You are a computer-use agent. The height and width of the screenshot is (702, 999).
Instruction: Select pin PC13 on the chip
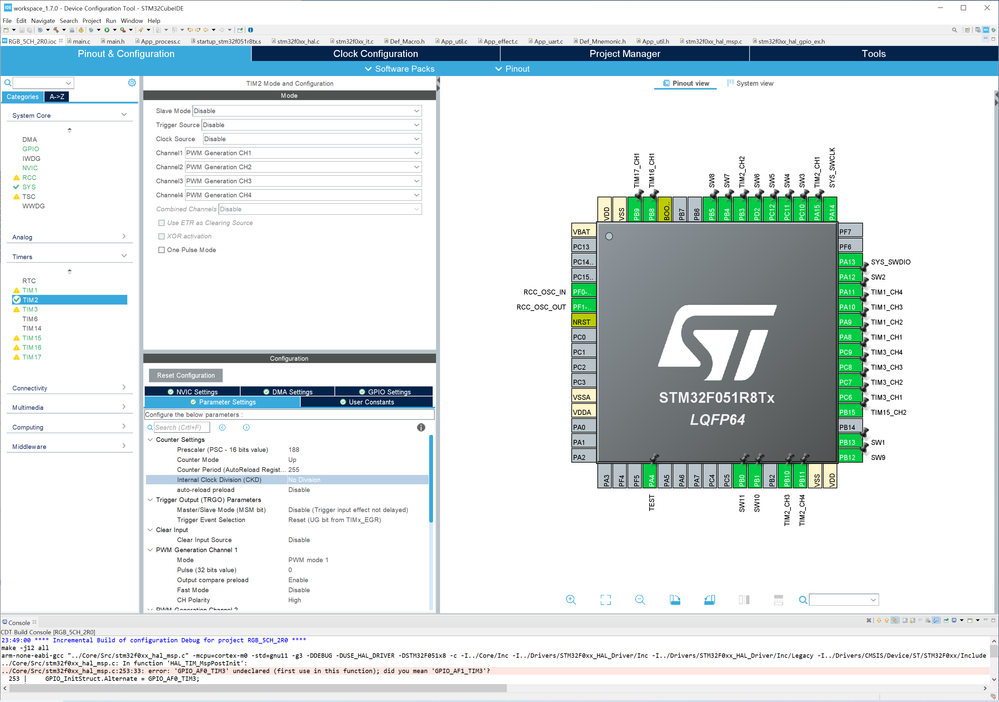584,247
